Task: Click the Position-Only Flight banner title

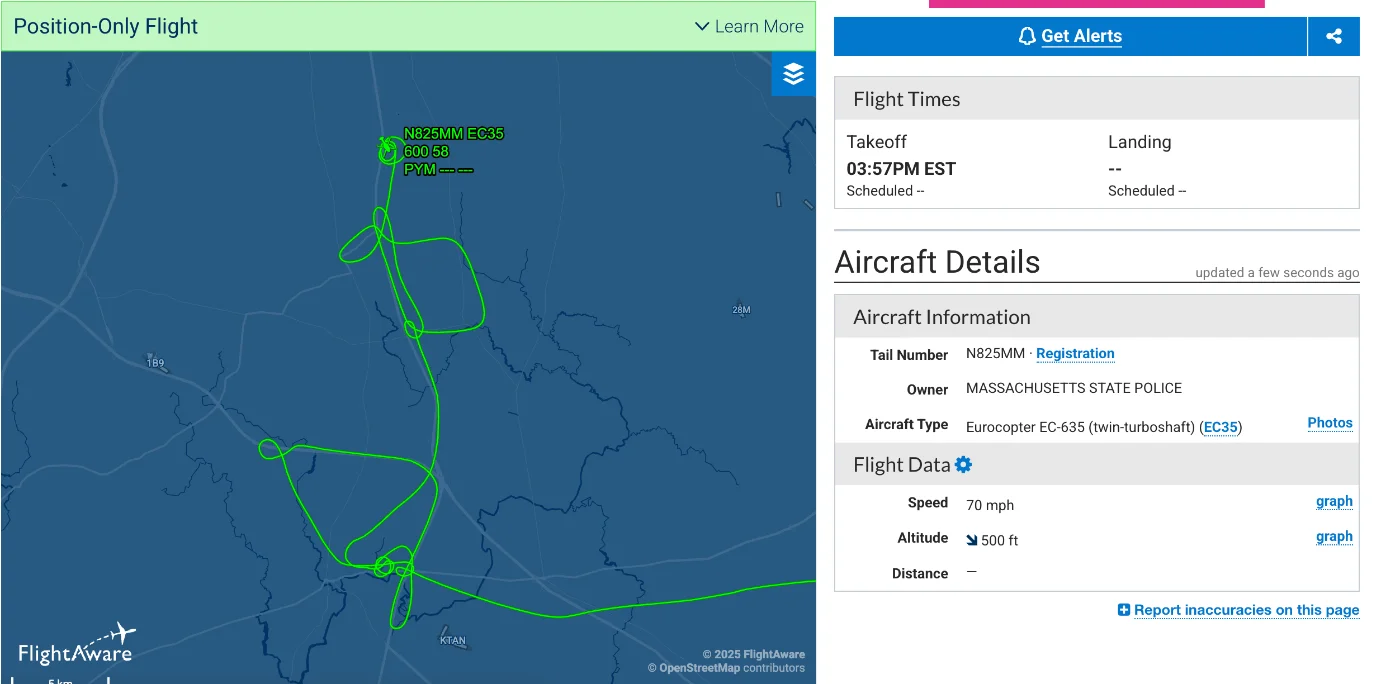Action: [x=106, y=27]
